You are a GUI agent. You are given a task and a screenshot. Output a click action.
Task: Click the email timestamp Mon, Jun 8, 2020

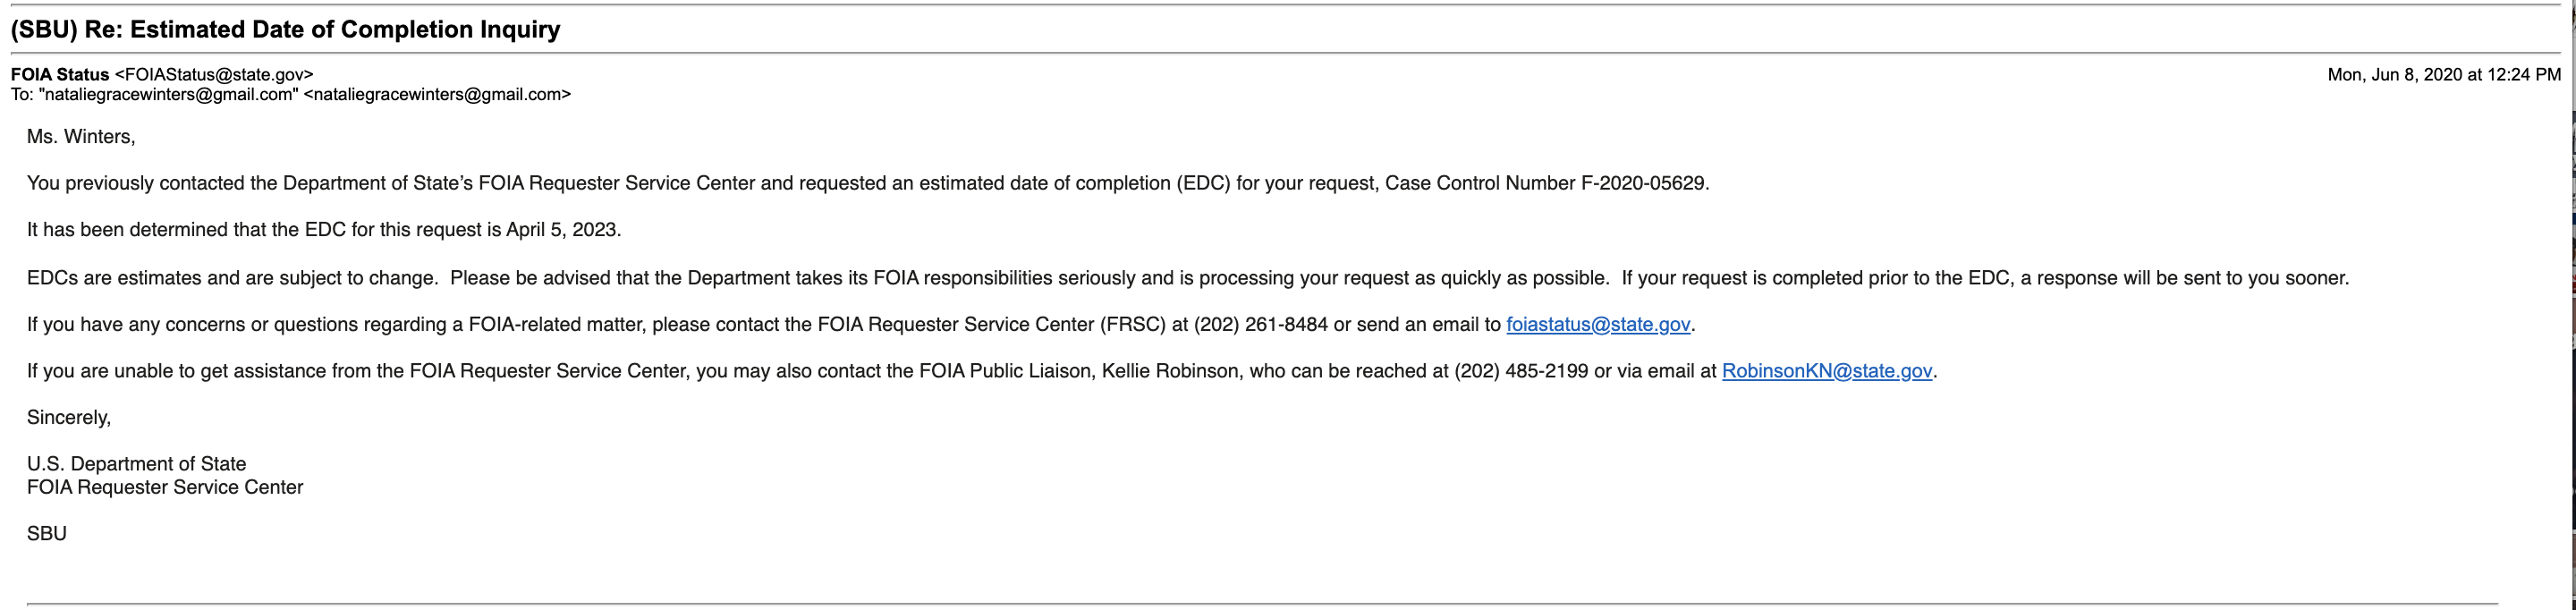point(2443,75)
